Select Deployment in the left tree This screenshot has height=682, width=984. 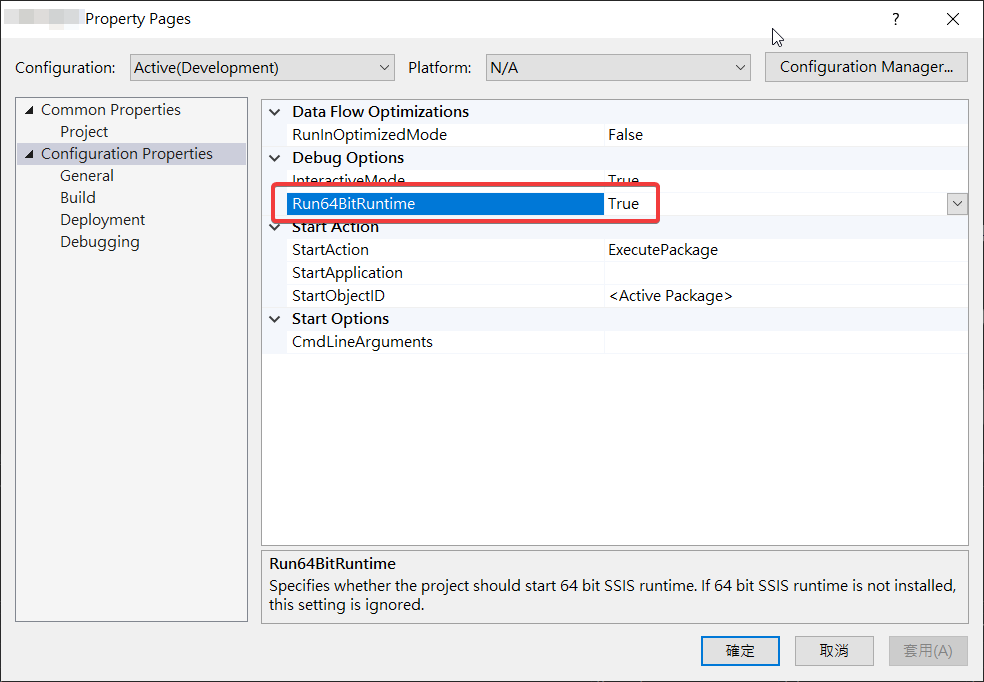(102, 219)
